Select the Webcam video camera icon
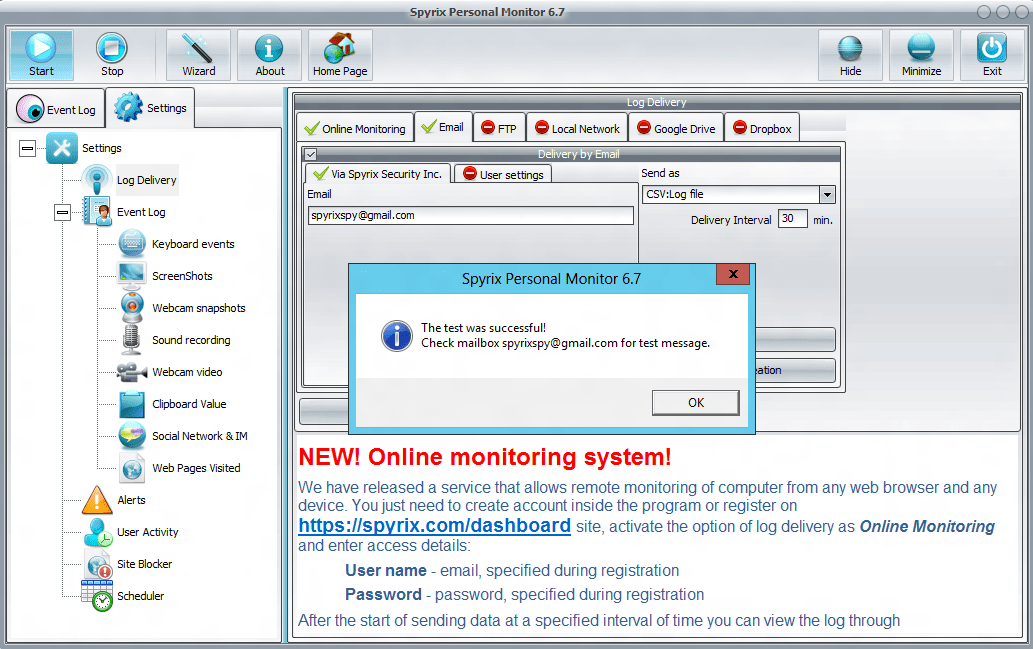Image resolution: width=1033 pixels, height=649 pixels. [132, 372]
